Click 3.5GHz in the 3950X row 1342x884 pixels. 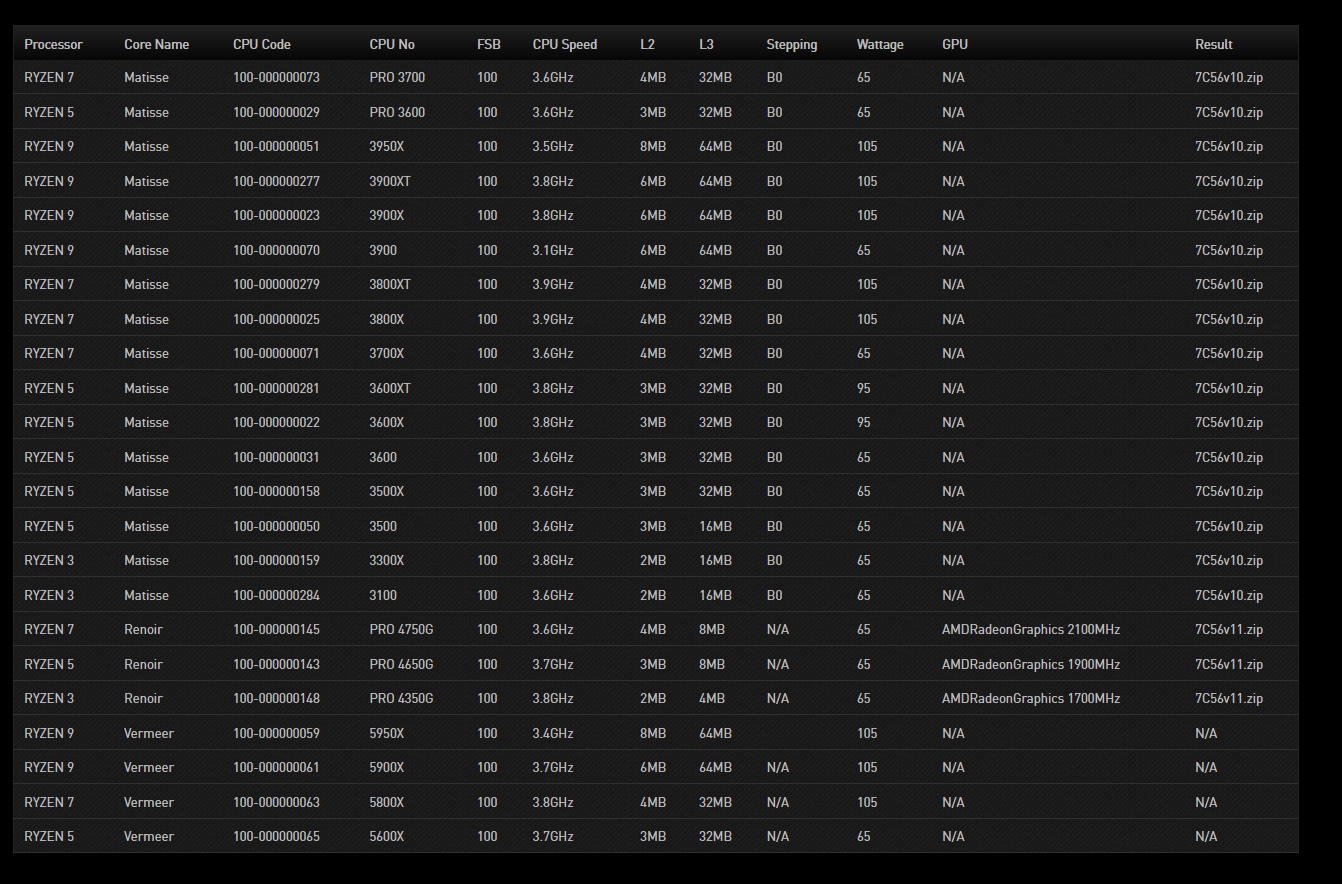pyautogui.click(x=553, y=146)
